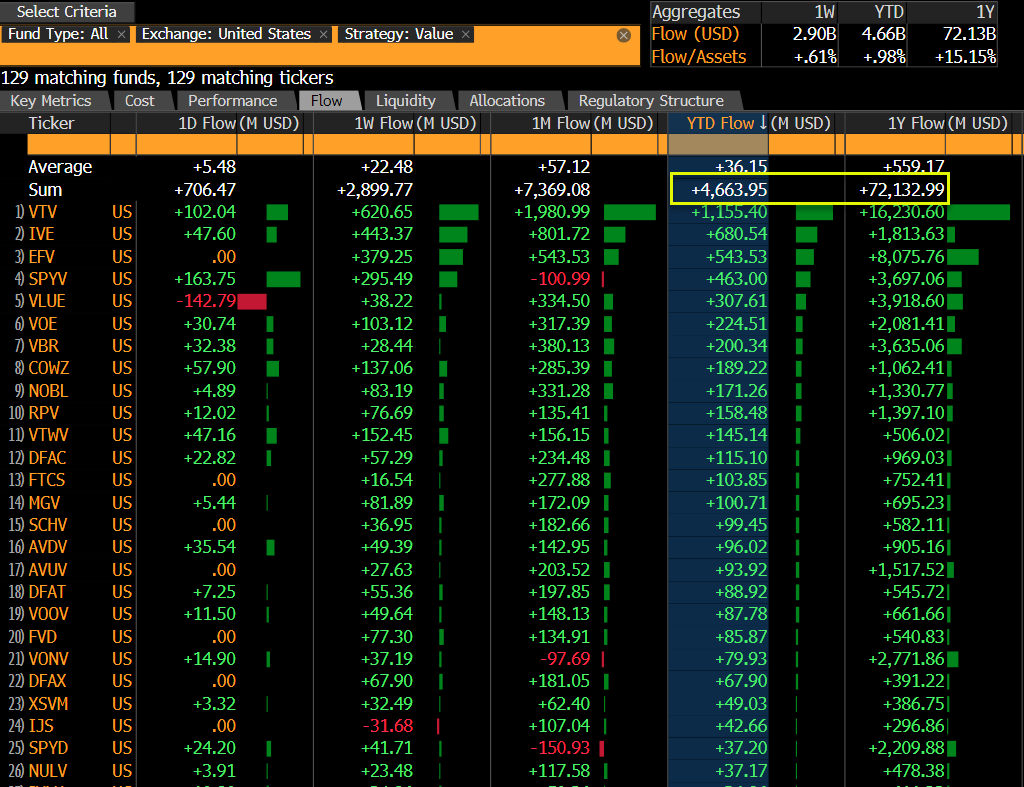Remove the Exchange: United States filter
Image resolution: width=1024 pixels, height=787 pixels.
(x=323, y=35)
